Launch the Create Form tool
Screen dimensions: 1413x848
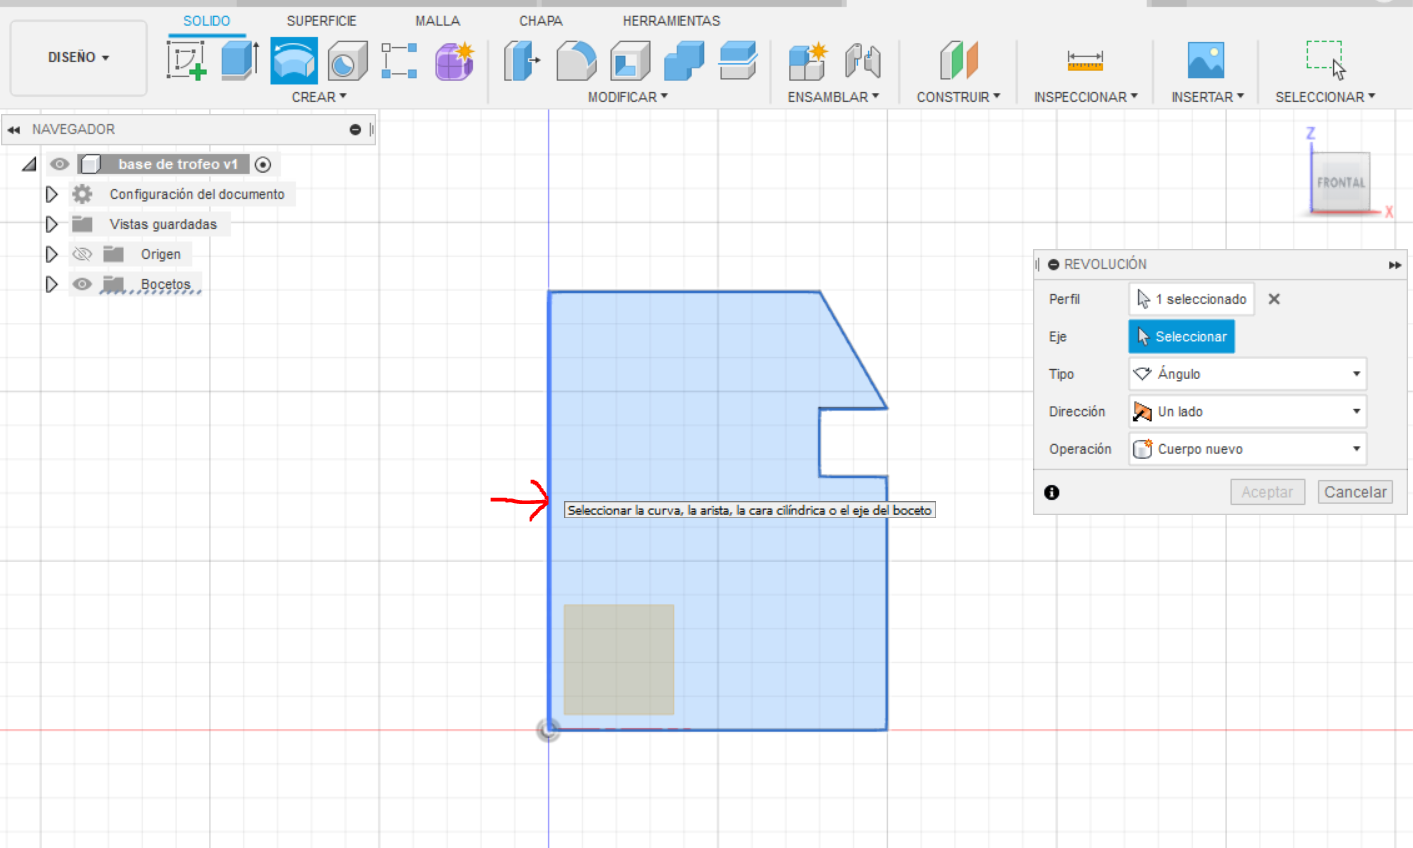[455, 61]
